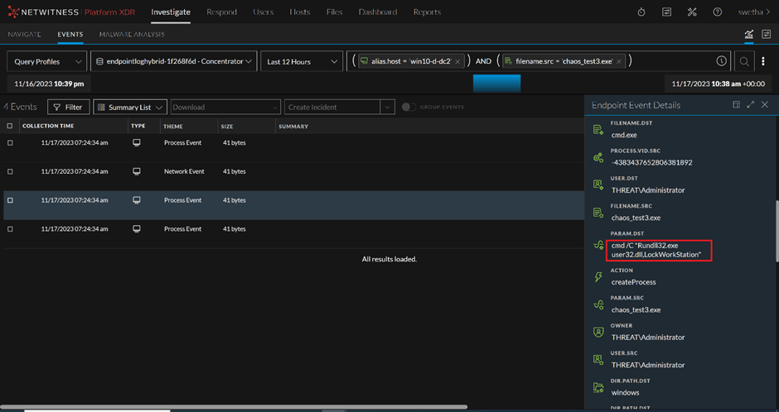Run query with the magnifier search icon

tap(744, 61)
